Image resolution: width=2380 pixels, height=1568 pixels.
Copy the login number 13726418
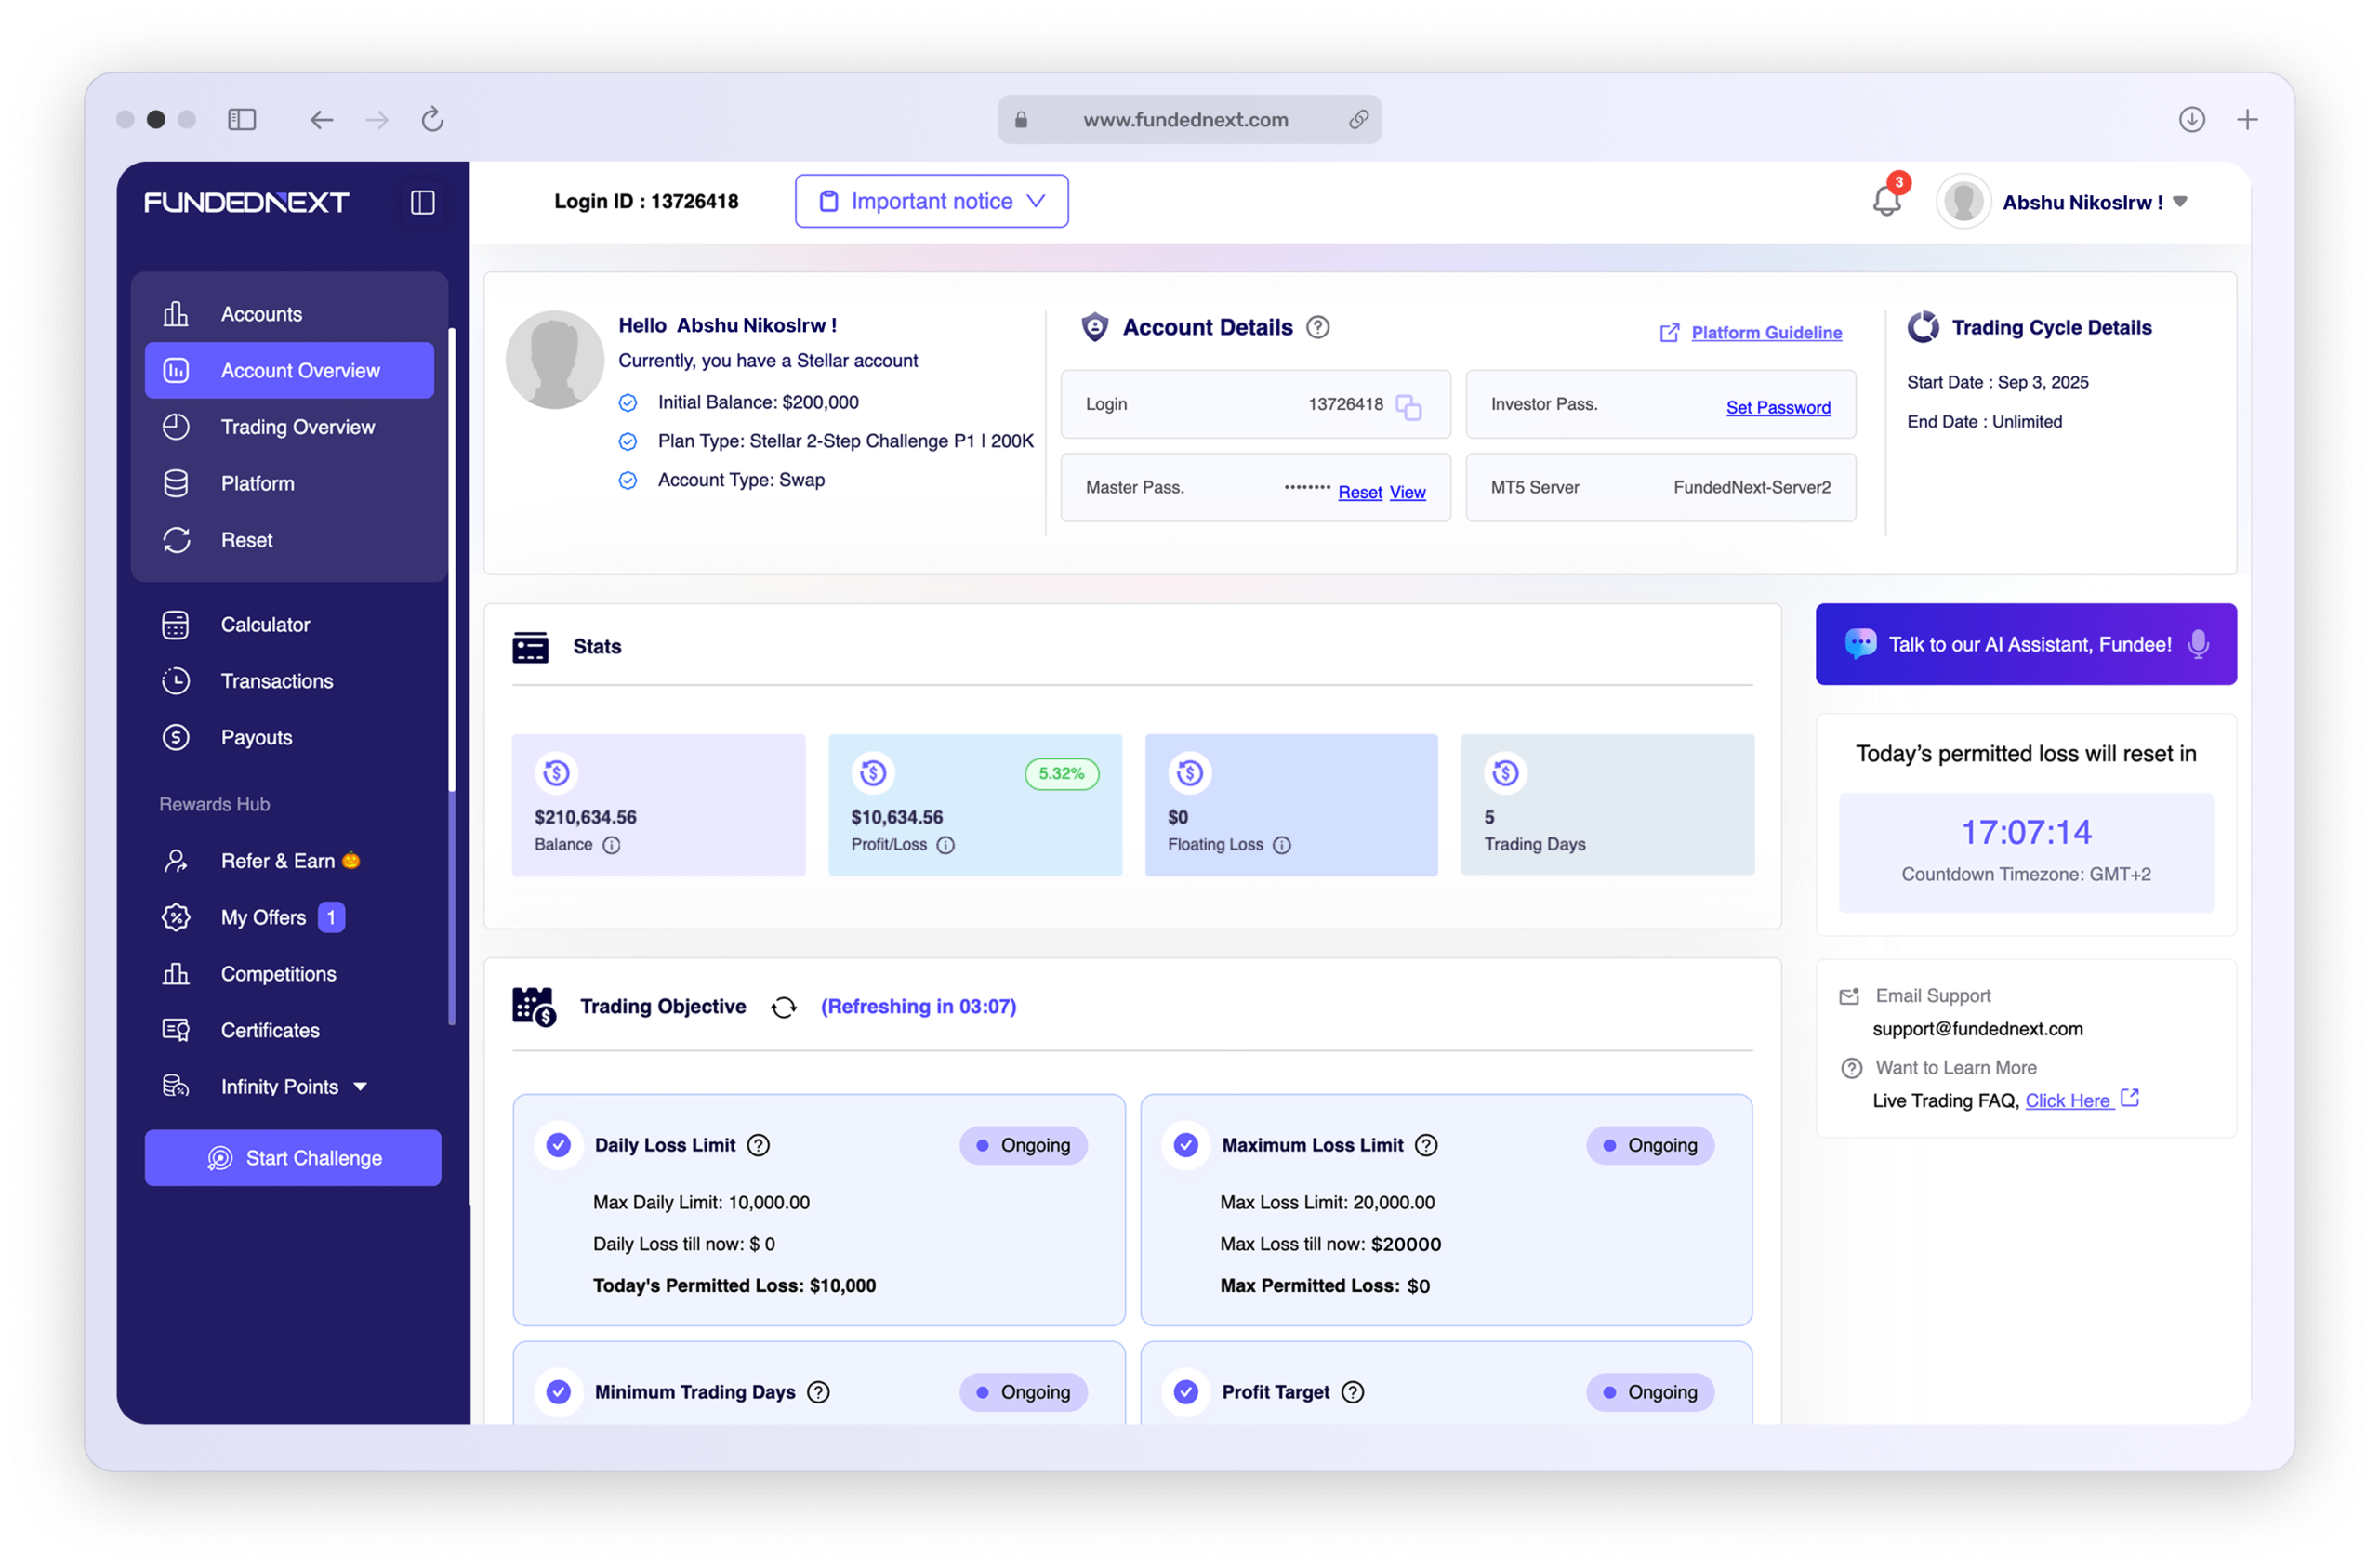tap(1409, 406)
